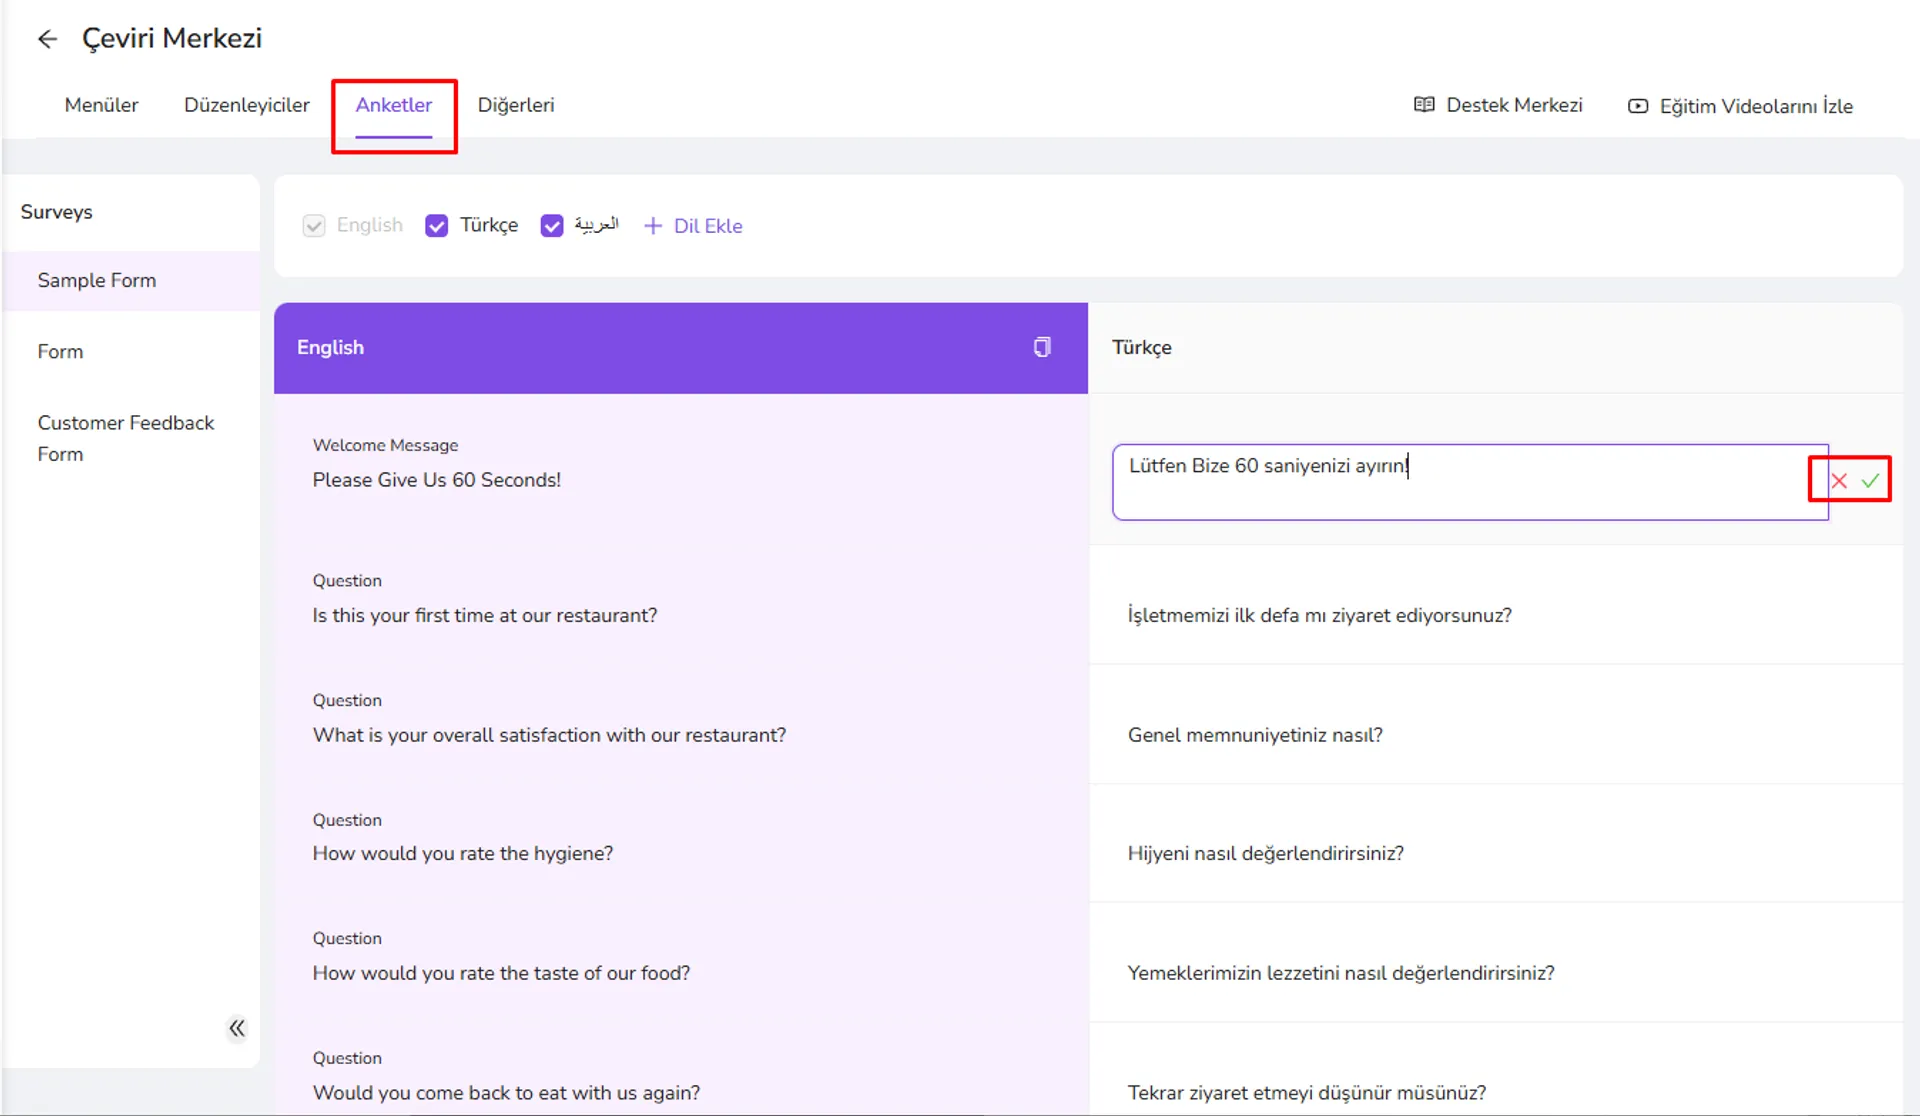Select Sample Form in Surveys list
The width and height of the screenshot is (1920, 1116).
tap(132, 281)
